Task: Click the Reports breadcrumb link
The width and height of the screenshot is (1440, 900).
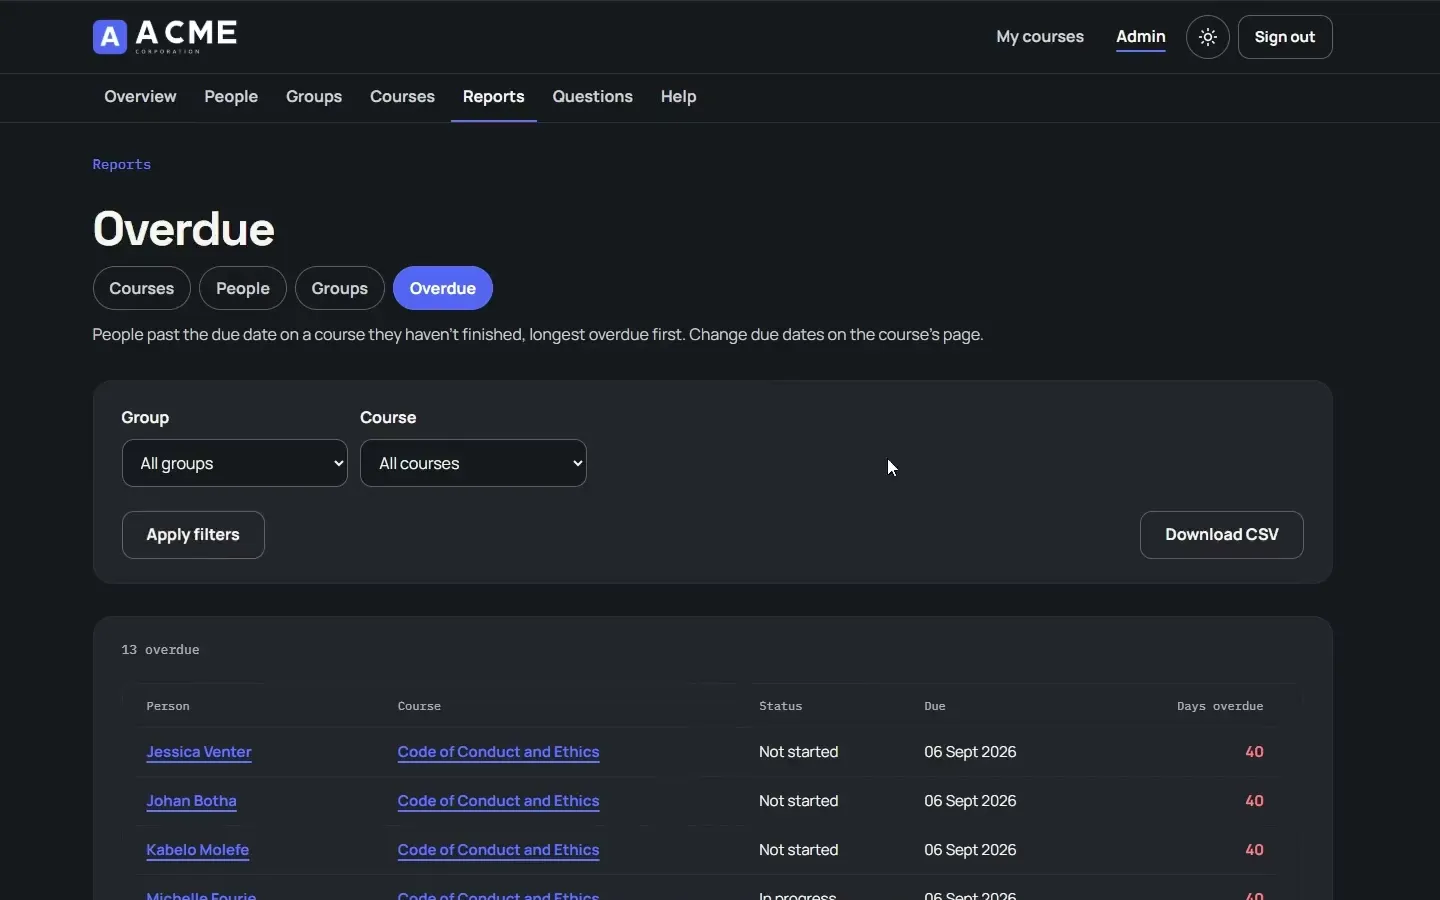Action: tap(122, 165)
